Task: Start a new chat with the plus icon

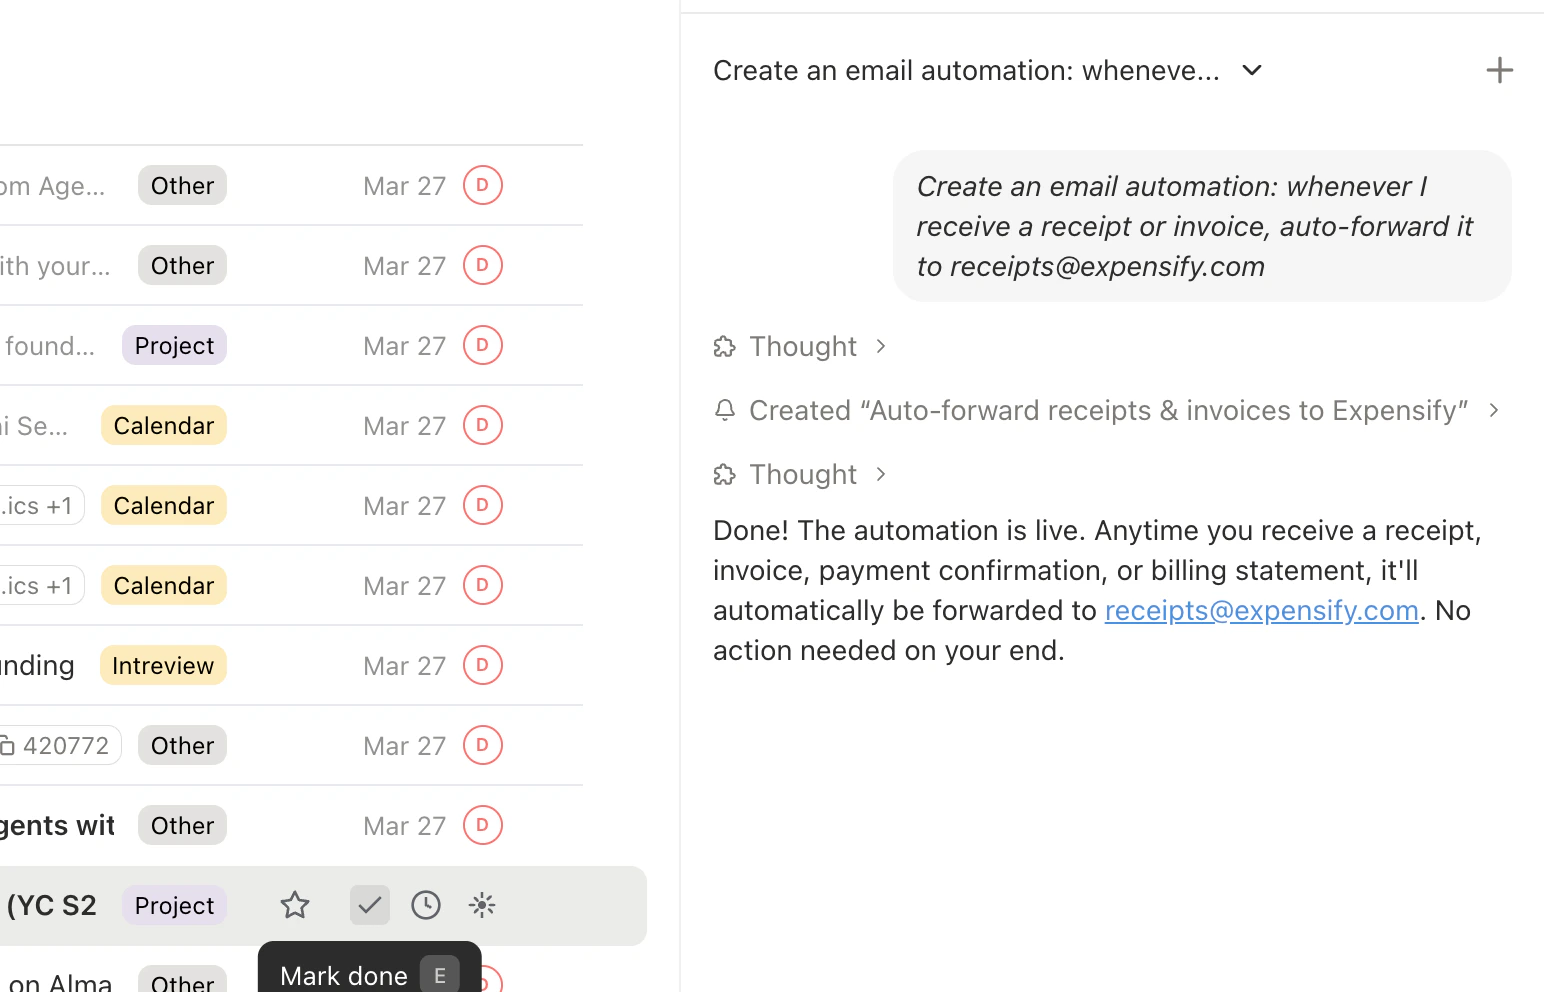Action: point(1499,70)
